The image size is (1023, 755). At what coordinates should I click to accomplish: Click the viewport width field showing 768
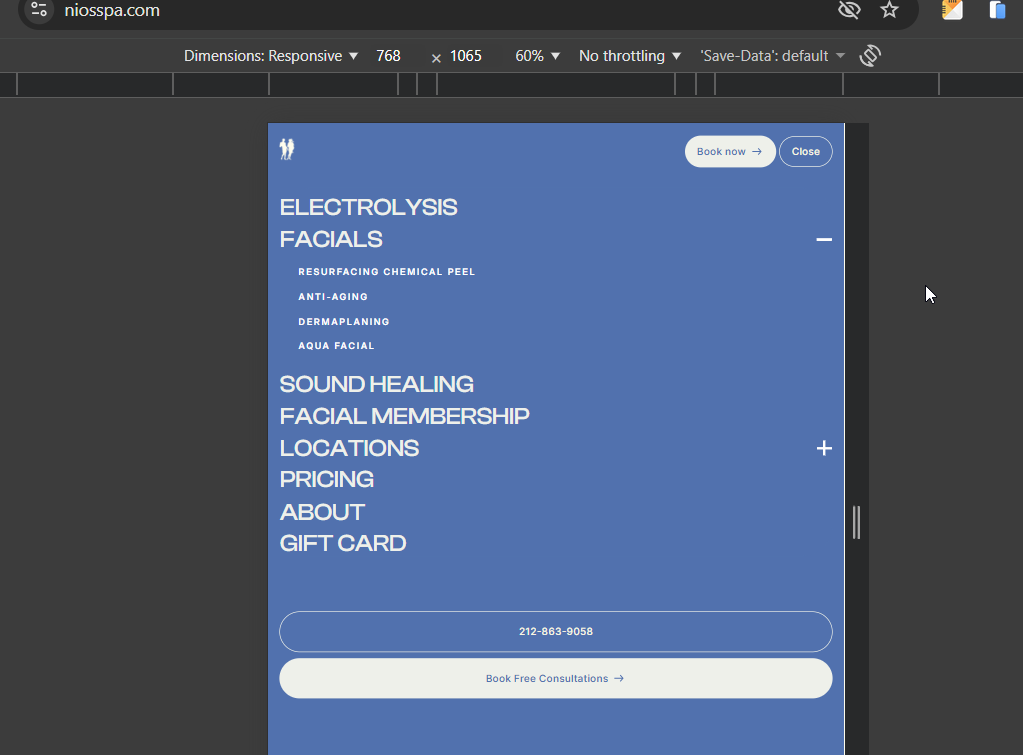coord(388,56)
